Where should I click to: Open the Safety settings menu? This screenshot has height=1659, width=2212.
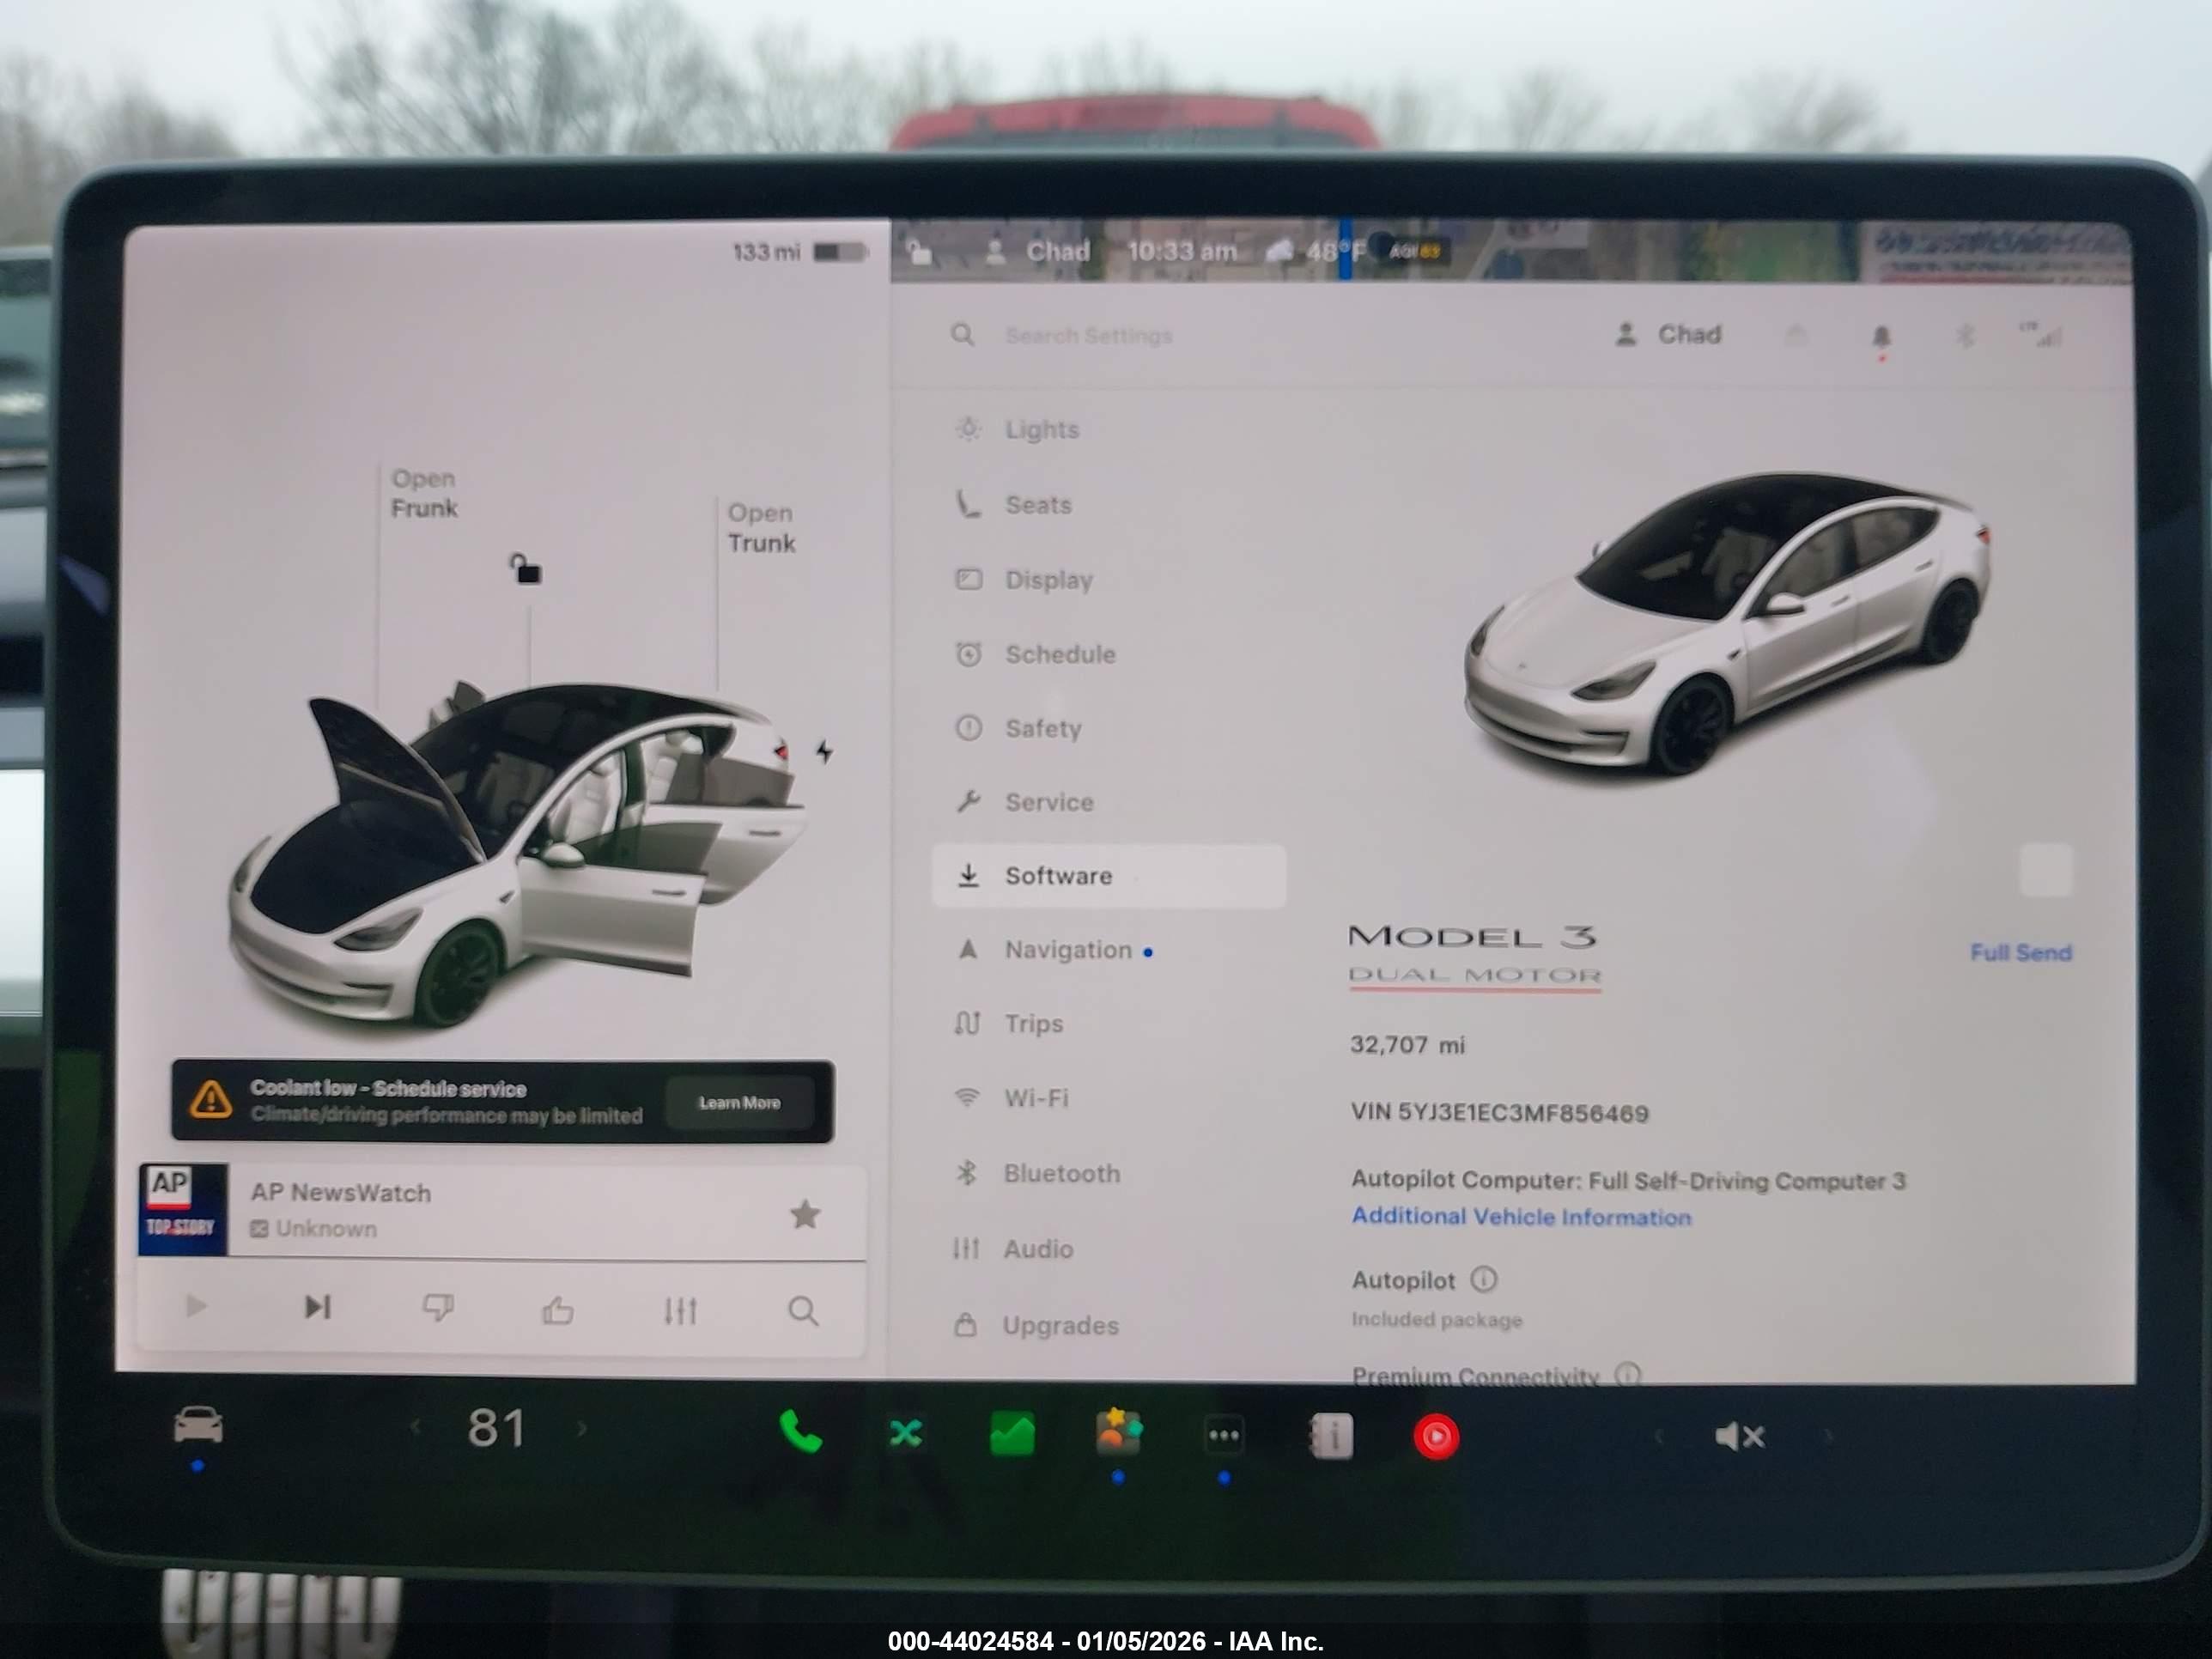coord(1042,728)
